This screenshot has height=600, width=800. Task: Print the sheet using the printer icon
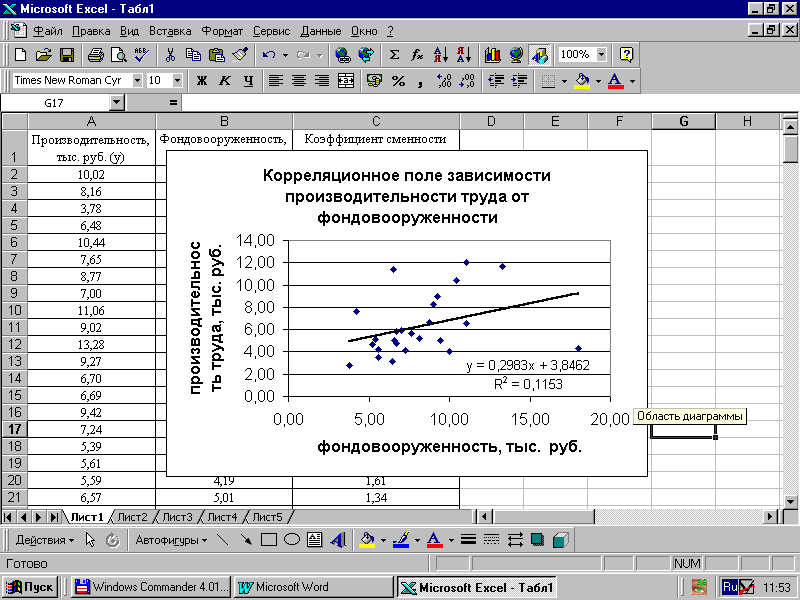click(x=95, y=55)
